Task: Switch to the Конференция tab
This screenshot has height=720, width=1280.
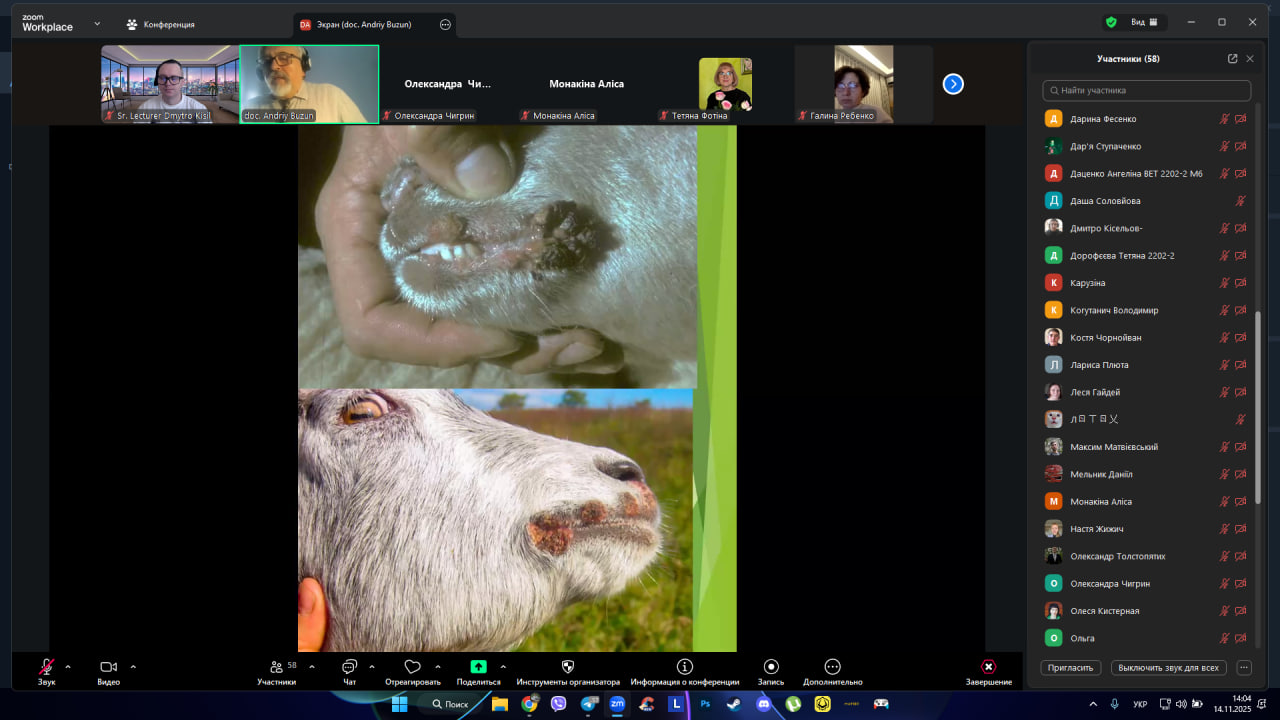Action: [161, 24]
